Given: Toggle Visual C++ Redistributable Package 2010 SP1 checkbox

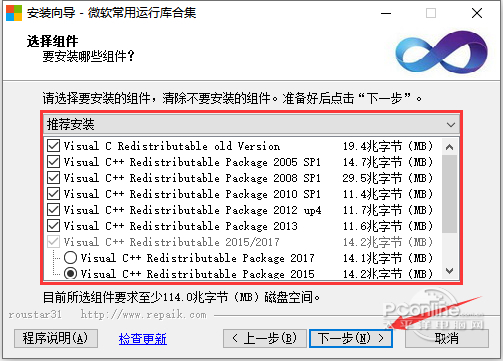Looking at the screenshot, I should pos(54,194).
